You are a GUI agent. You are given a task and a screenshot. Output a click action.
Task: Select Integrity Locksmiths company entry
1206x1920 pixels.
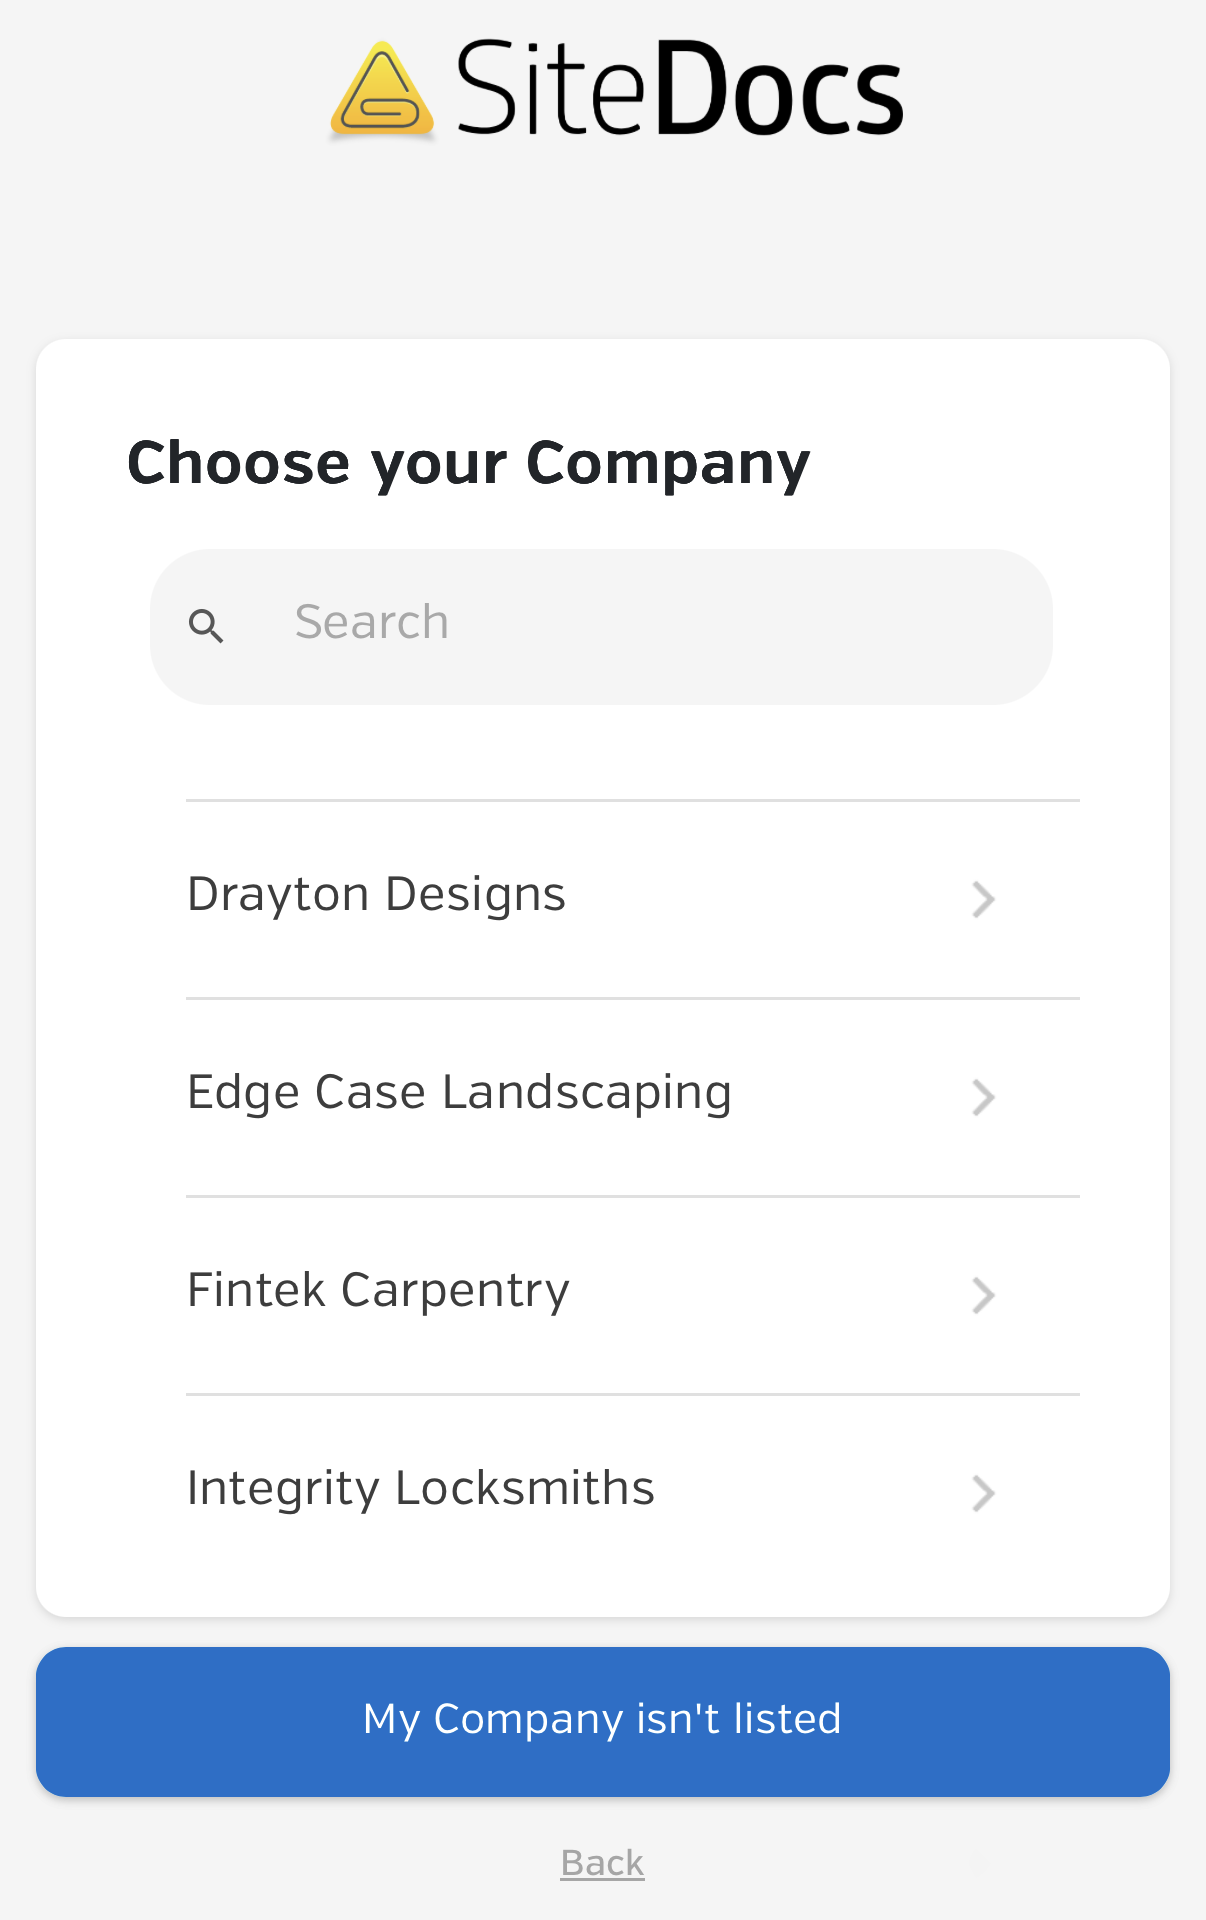(421, 1489)
